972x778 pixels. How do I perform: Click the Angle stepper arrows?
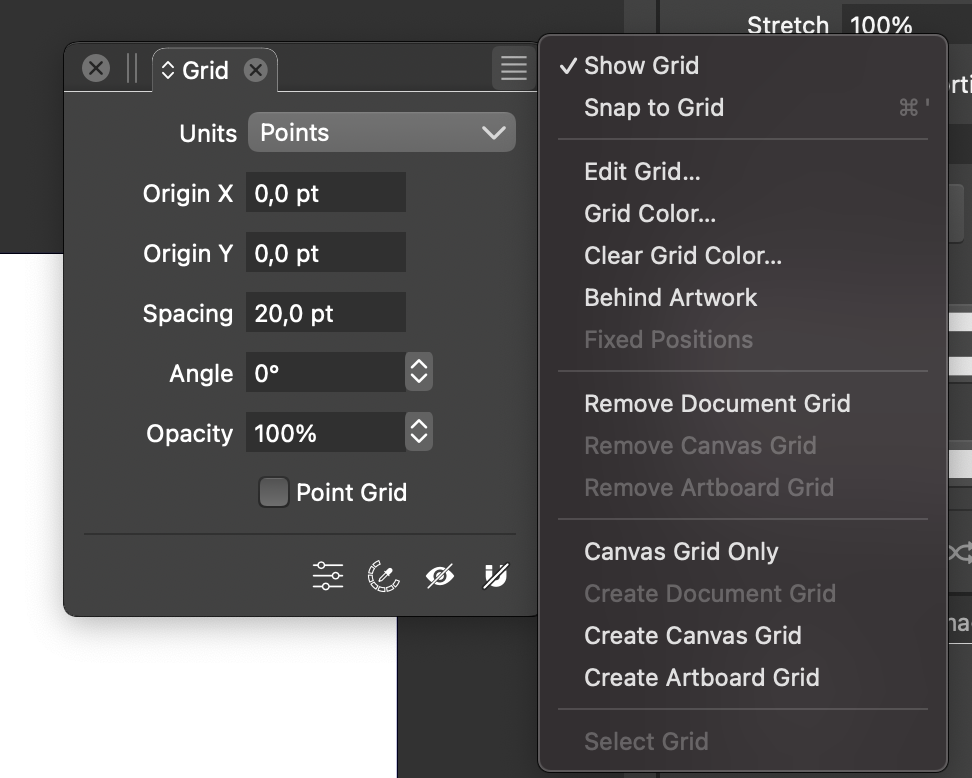(x=419, y=373)
